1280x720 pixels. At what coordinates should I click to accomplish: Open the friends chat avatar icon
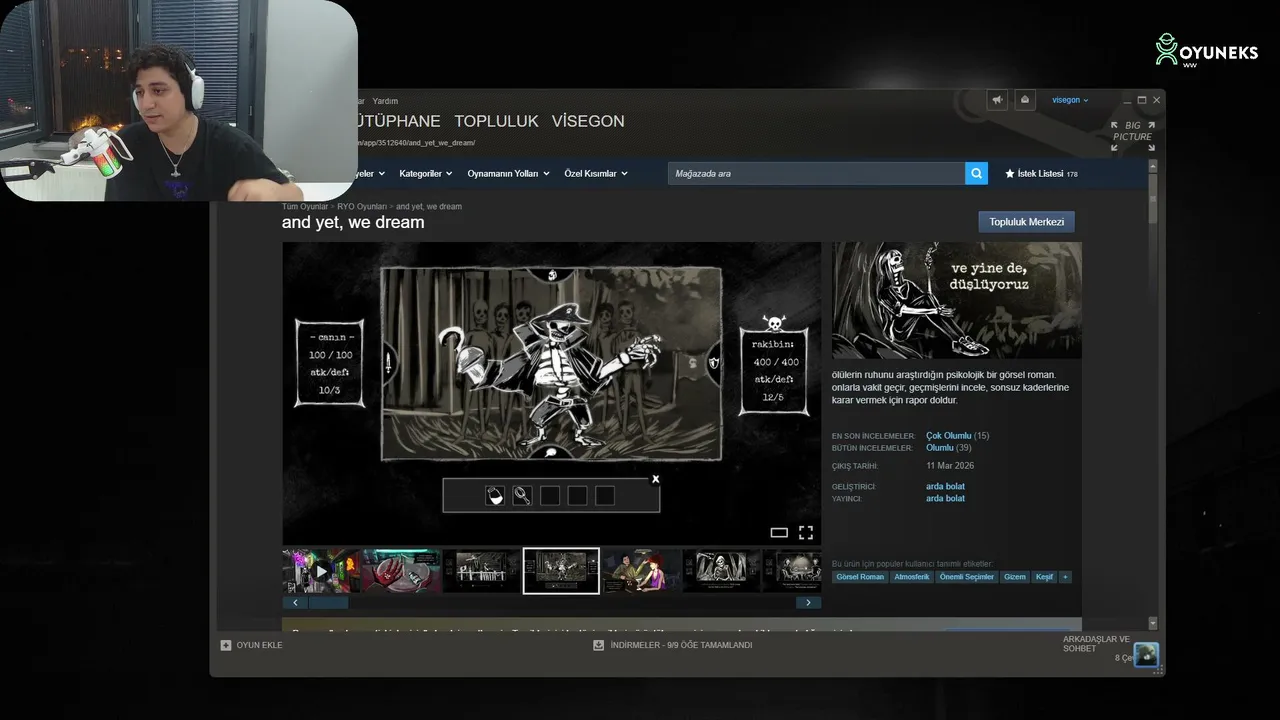coord(1146,655)
